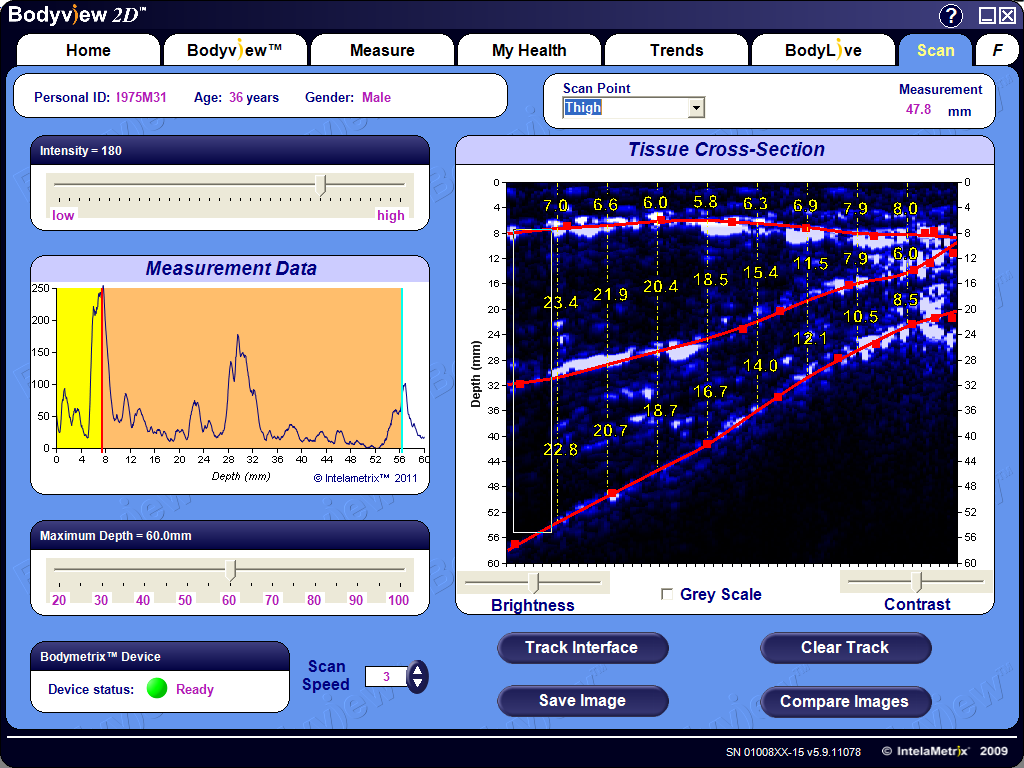Decrease scan speed with down arrow
The width and height of the screenshot is (1024, 768).
coord(418,684)
